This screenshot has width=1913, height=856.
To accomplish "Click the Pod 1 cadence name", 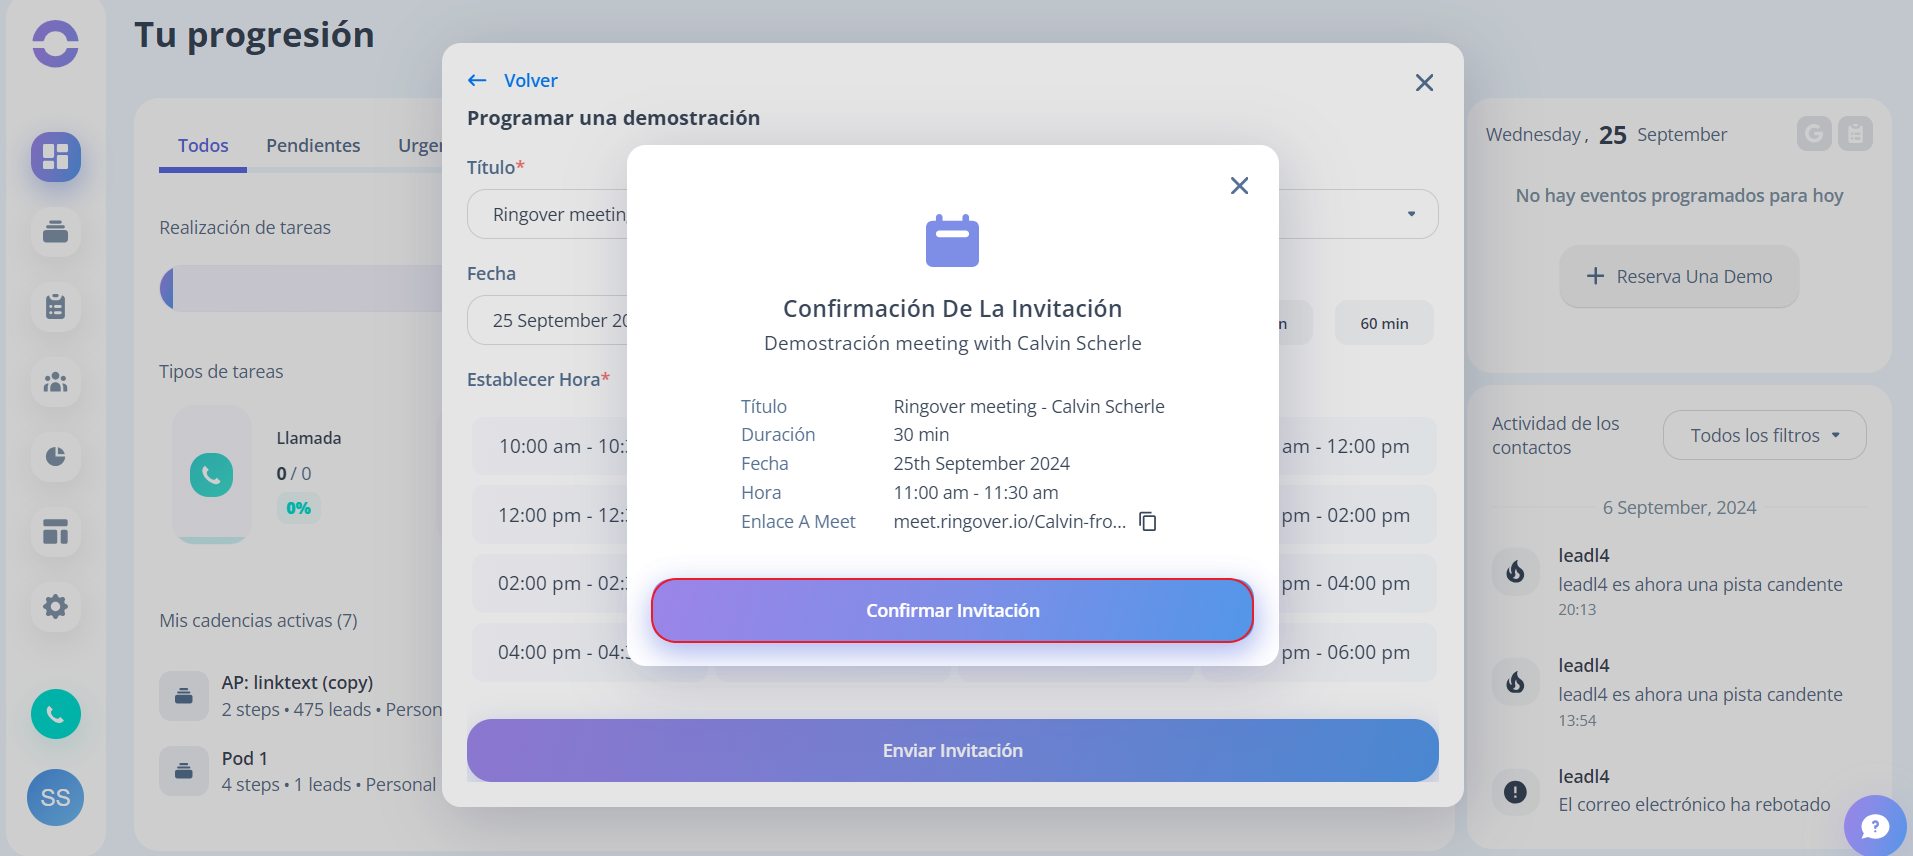I will coord(244,758).
